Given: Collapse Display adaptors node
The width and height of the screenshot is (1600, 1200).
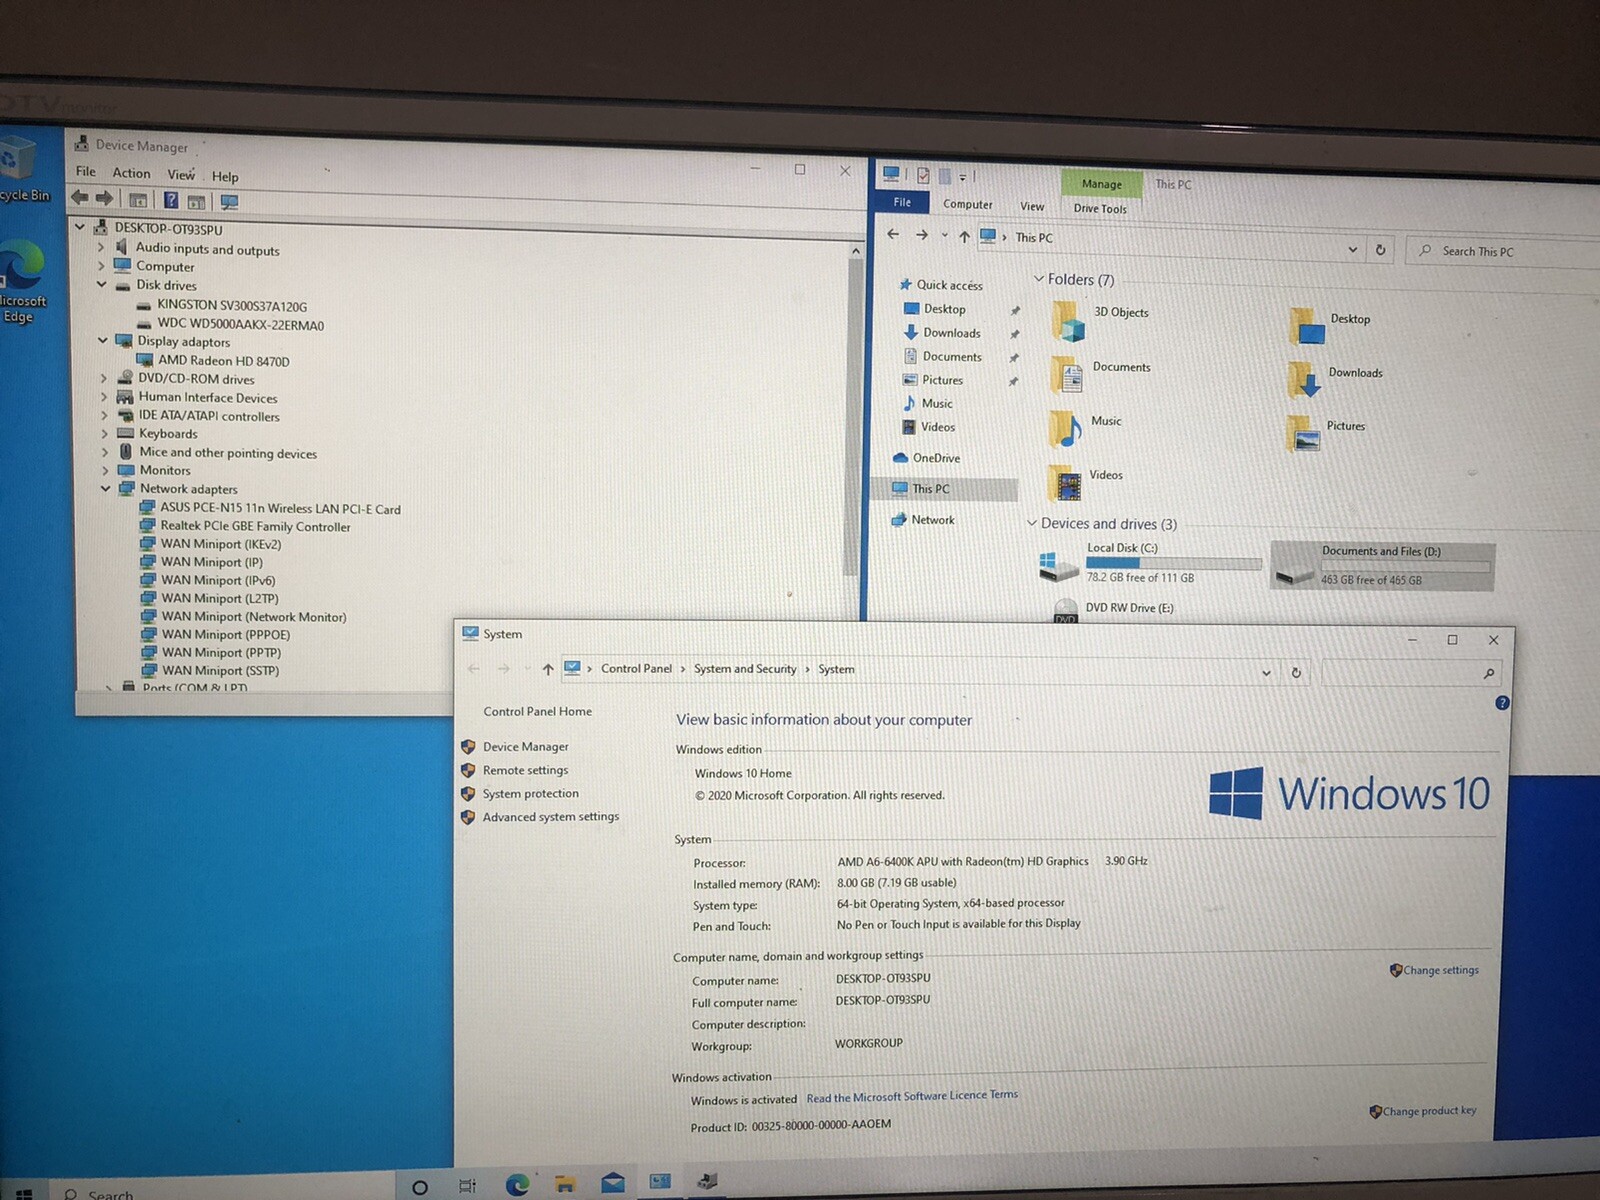Looking at the screenshot, I should click(x=102, y=340).
